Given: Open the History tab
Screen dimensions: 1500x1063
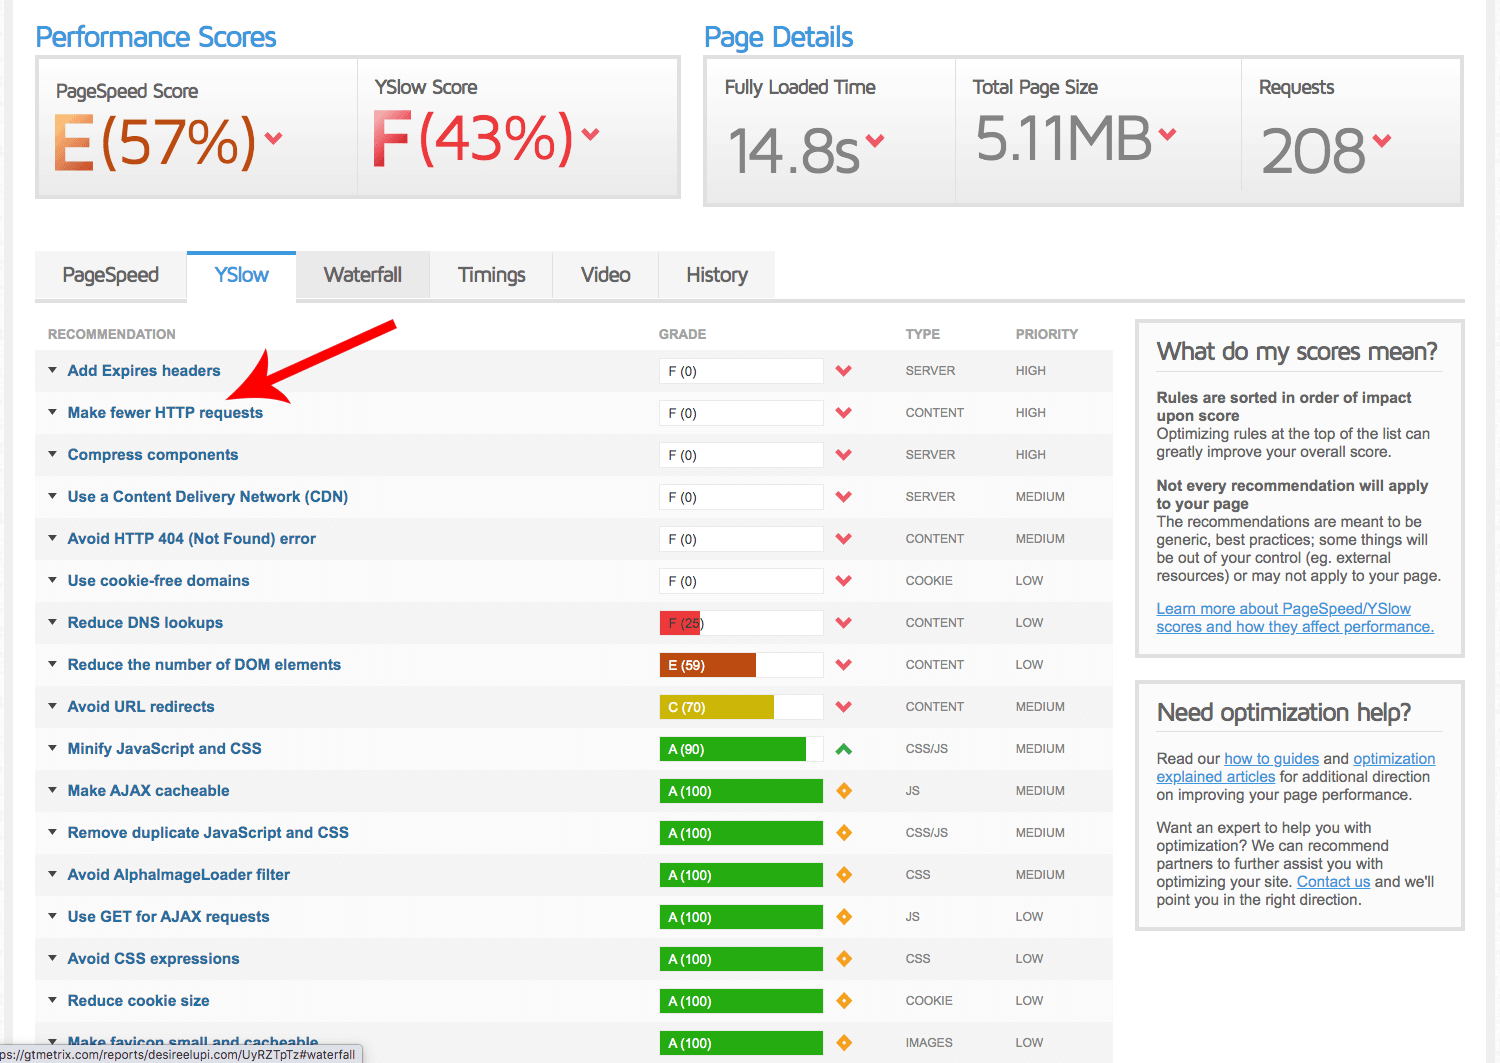Looking at the screenshot, I should [717, 275].
